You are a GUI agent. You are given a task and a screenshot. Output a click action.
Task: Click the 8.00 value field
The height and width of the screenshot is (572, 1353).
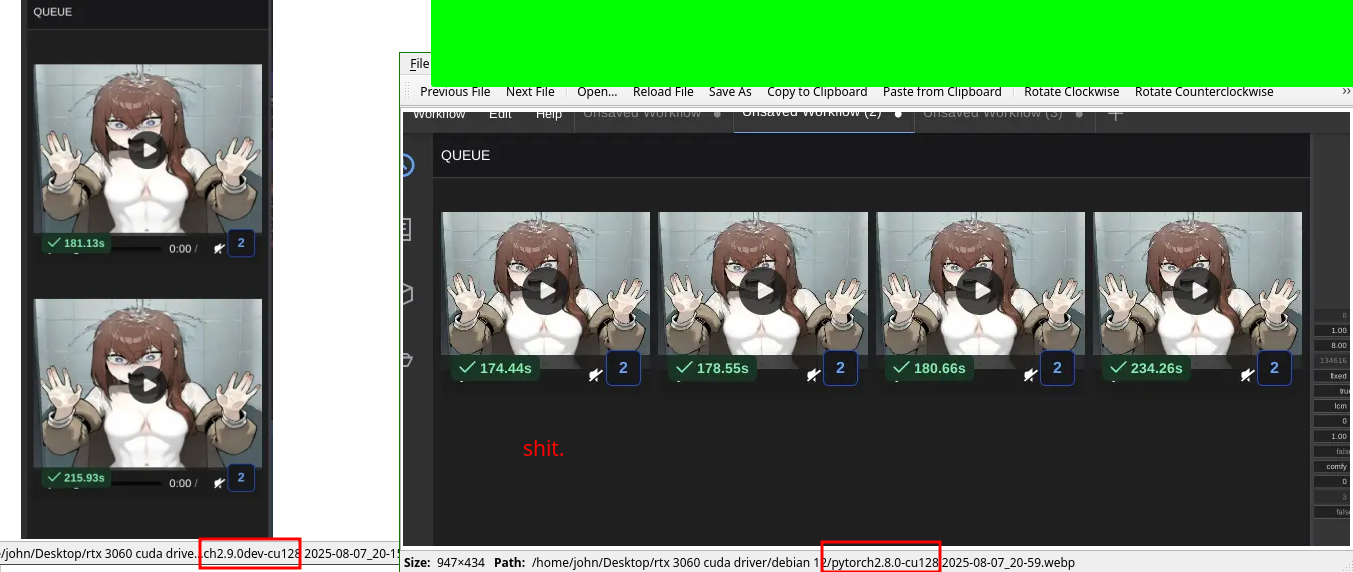[1332, 345]
